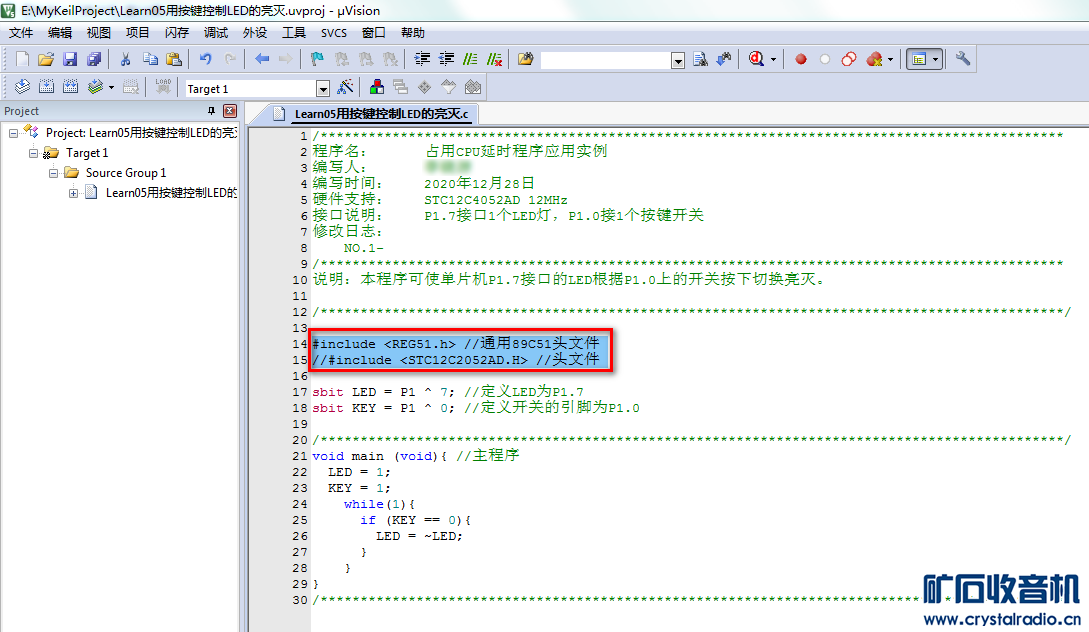Unindent the selected lines
Image resolution: width=1089 pixels, height=632 pixels.
446,60
